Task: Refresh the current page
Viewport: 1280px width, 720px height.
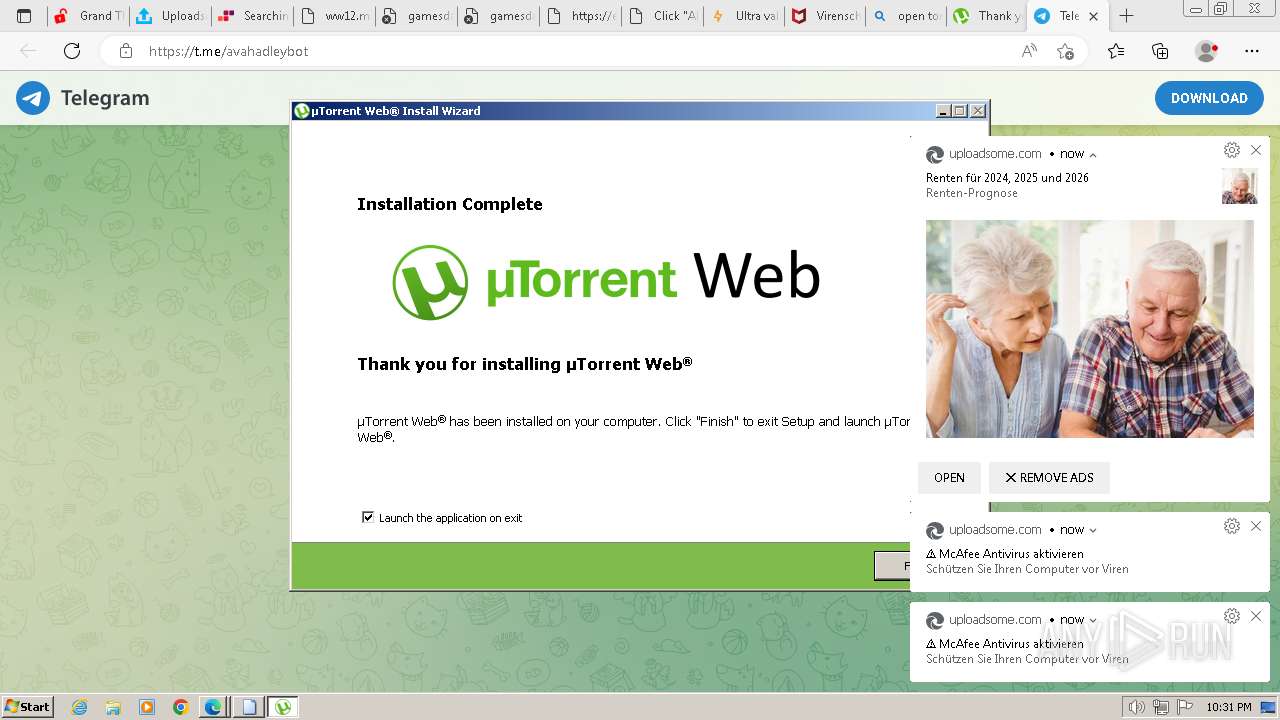Action: point(72,51)
